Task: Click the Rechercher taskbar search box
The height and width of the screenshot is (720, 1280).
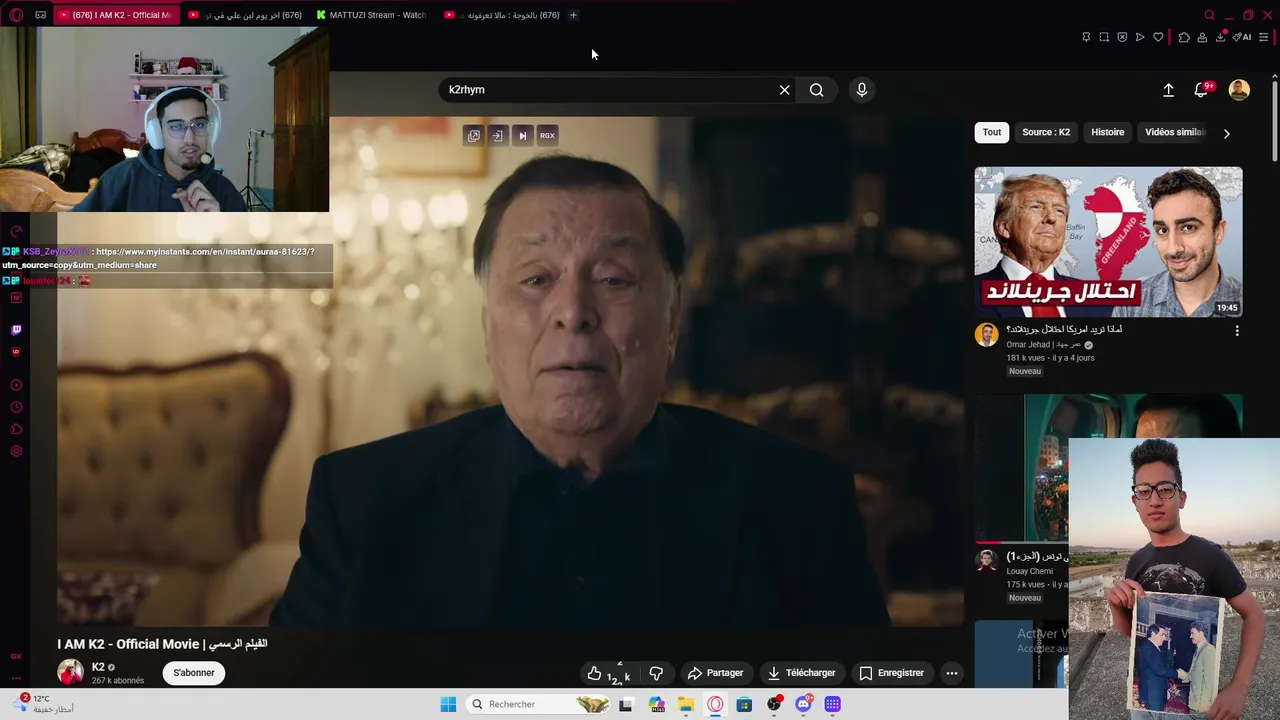Action: click(x=538, y=704)
